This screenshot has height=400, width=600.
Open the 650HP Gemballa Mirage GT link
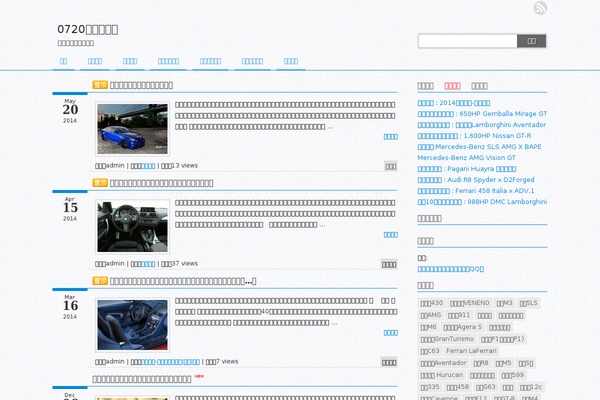(482, 114)
